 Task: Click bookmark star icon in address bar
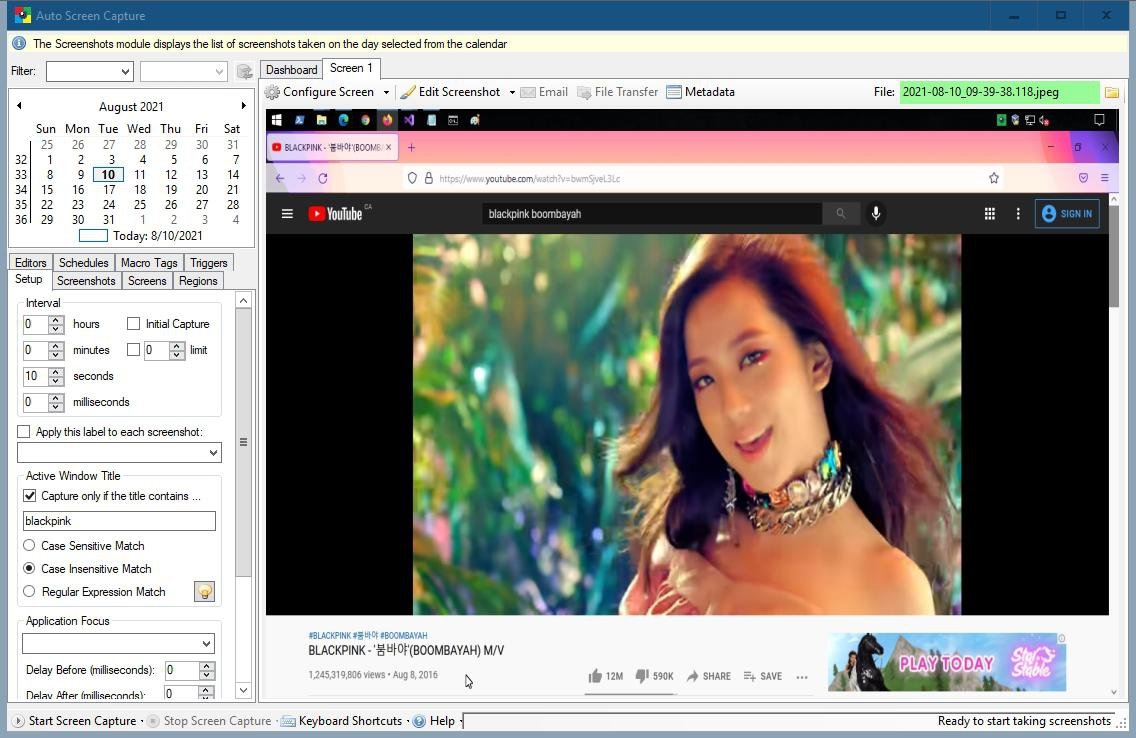(x=994, y=178)
